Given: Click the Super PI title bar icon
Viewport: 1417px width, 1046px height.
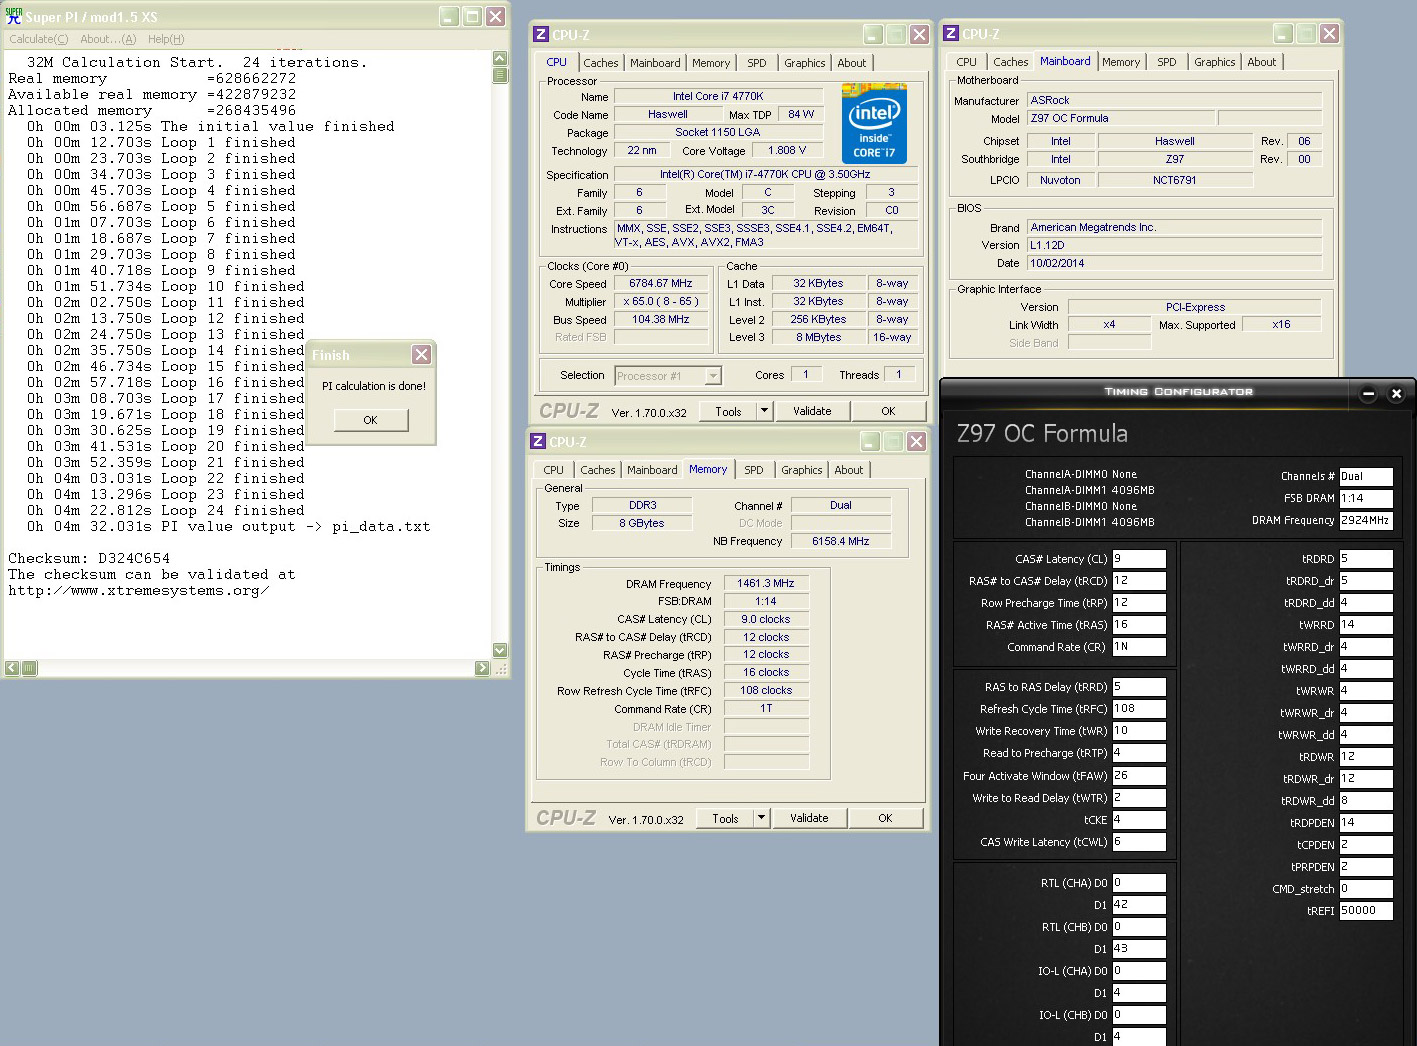Looking at the screenshot, I should 14,17.
